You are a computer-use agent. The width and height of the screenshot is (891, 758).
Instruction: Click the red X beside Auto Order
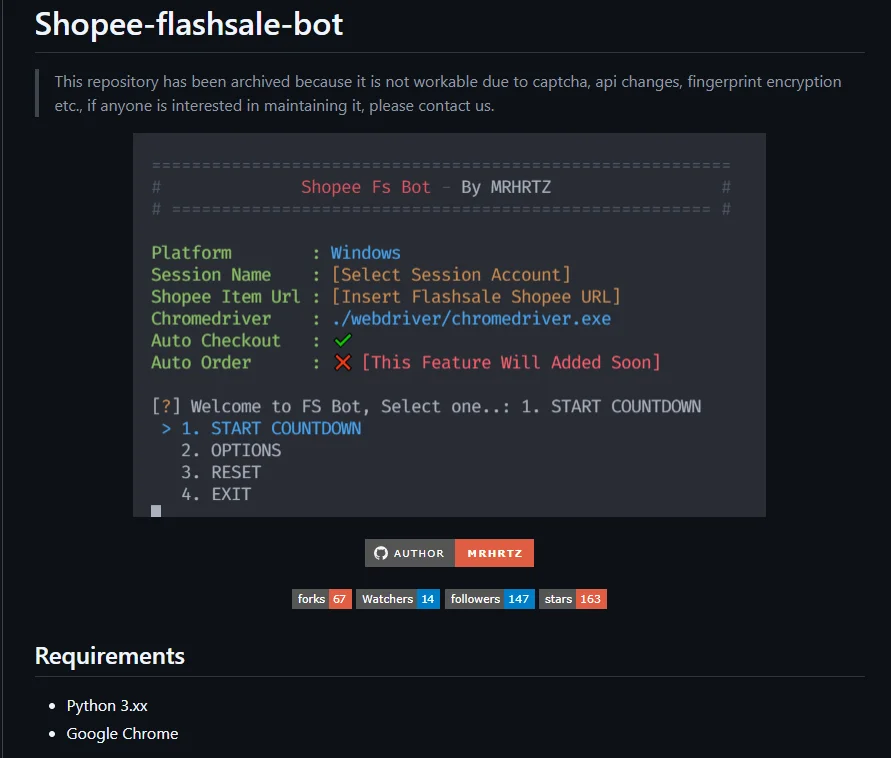(343, 362)
